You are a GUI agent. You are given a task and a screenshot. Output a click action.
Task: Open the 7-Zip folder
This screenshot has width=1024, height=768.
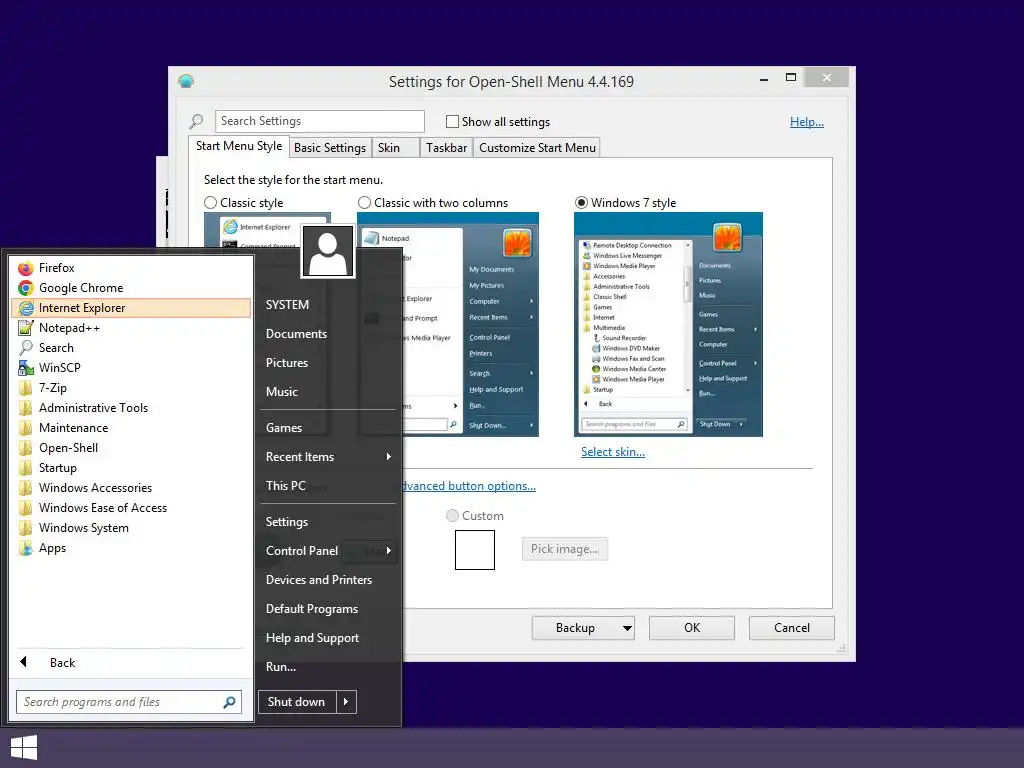coord(131,388)
